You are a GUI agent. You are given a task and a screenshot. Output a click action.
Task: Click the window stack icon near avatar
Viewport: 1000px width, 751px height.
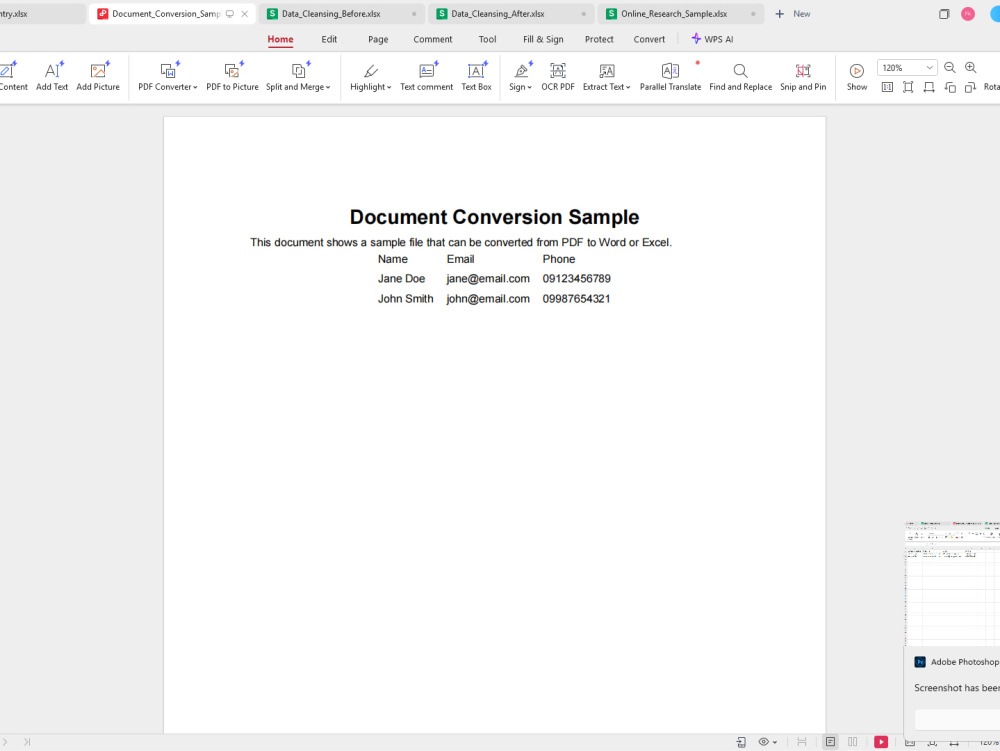pos(944,14)
